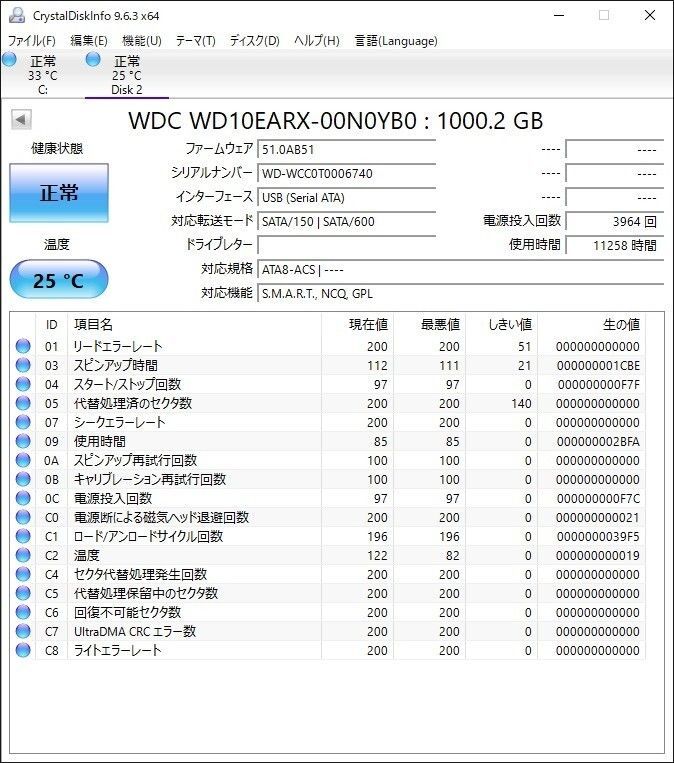The width and height of the screenshot is (674, 763).
Task: Click raw value 000000000F7F
Action: pos(599,384)
